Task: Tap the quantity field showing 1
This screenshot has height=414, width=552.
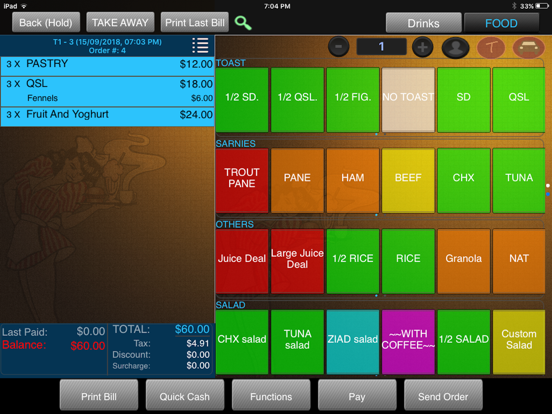Action: coord(381,46)
